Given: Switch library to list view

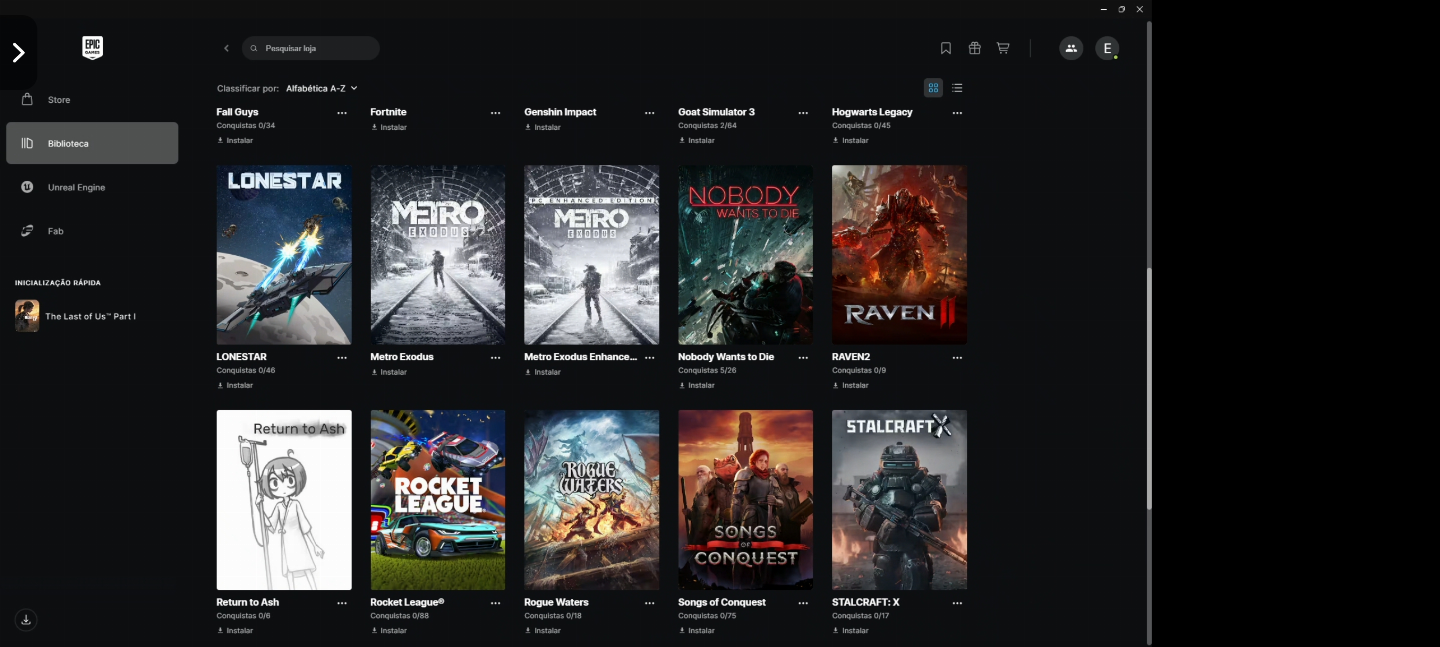Looking at the screenshot, I should (957, 88).
